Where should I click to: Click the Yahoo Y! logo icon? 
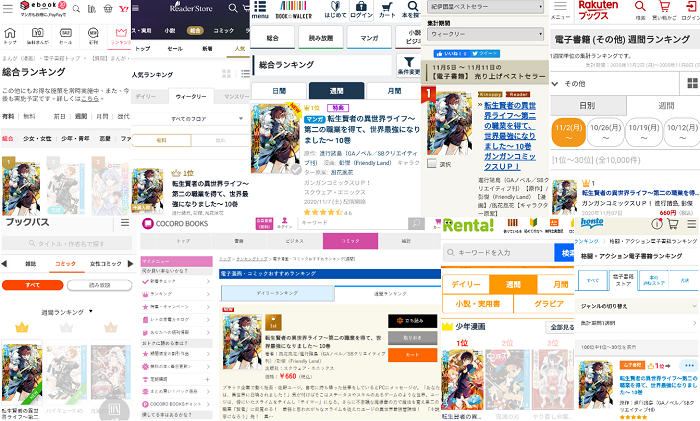tap(124, 8)
